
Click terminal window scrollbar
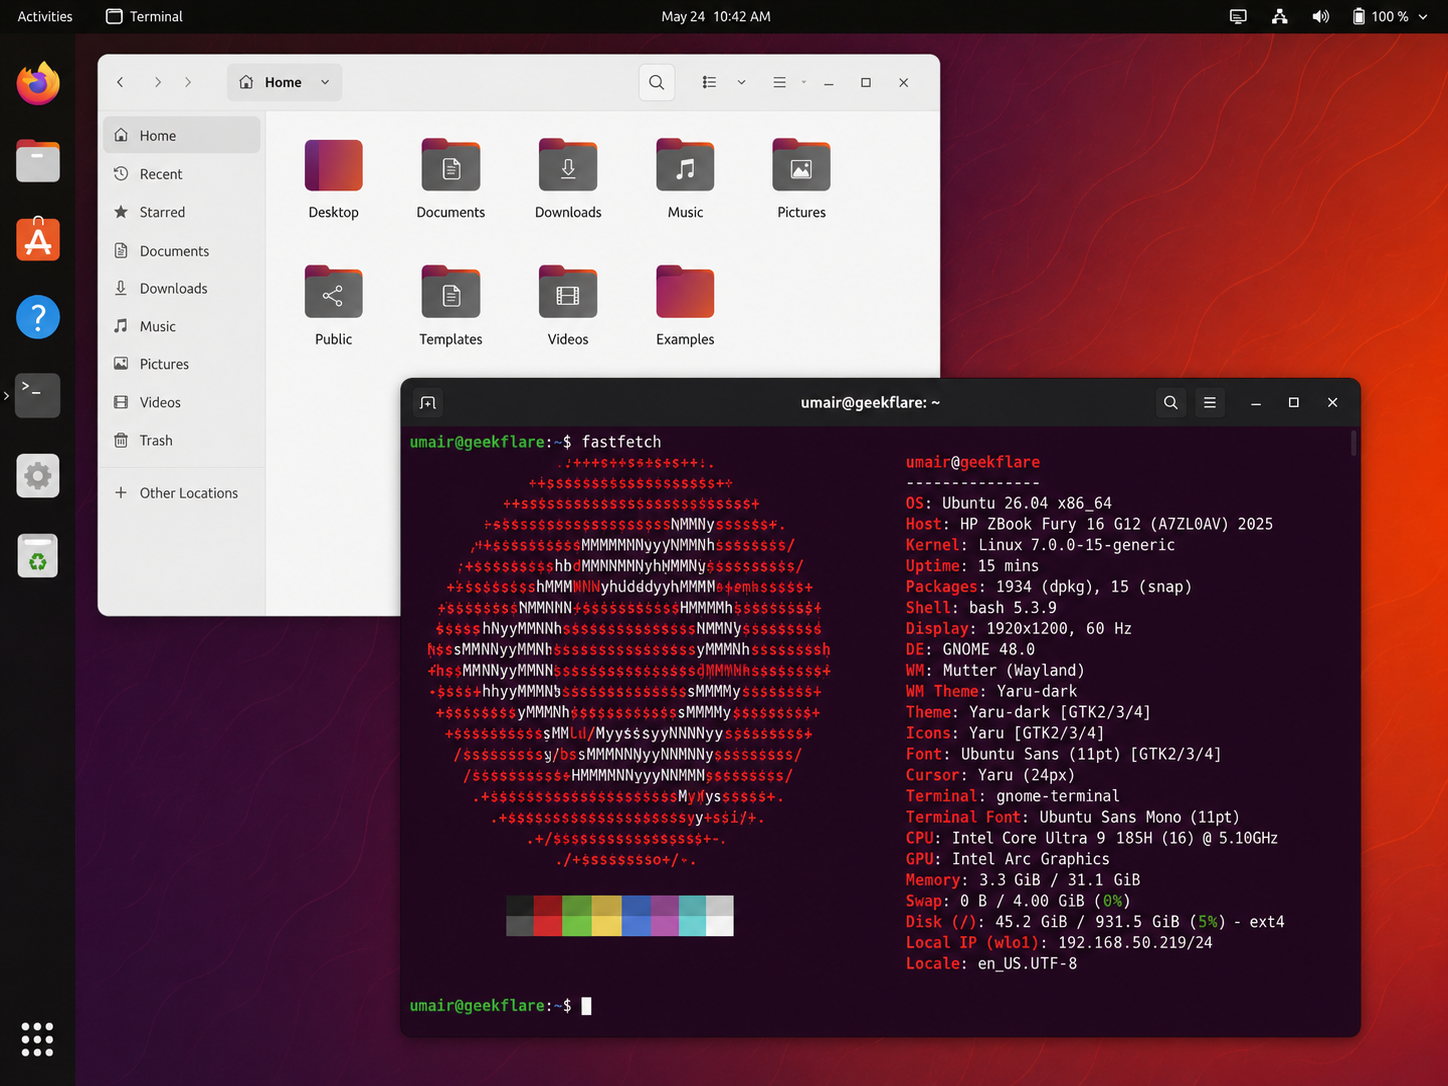coord(1354,443)
